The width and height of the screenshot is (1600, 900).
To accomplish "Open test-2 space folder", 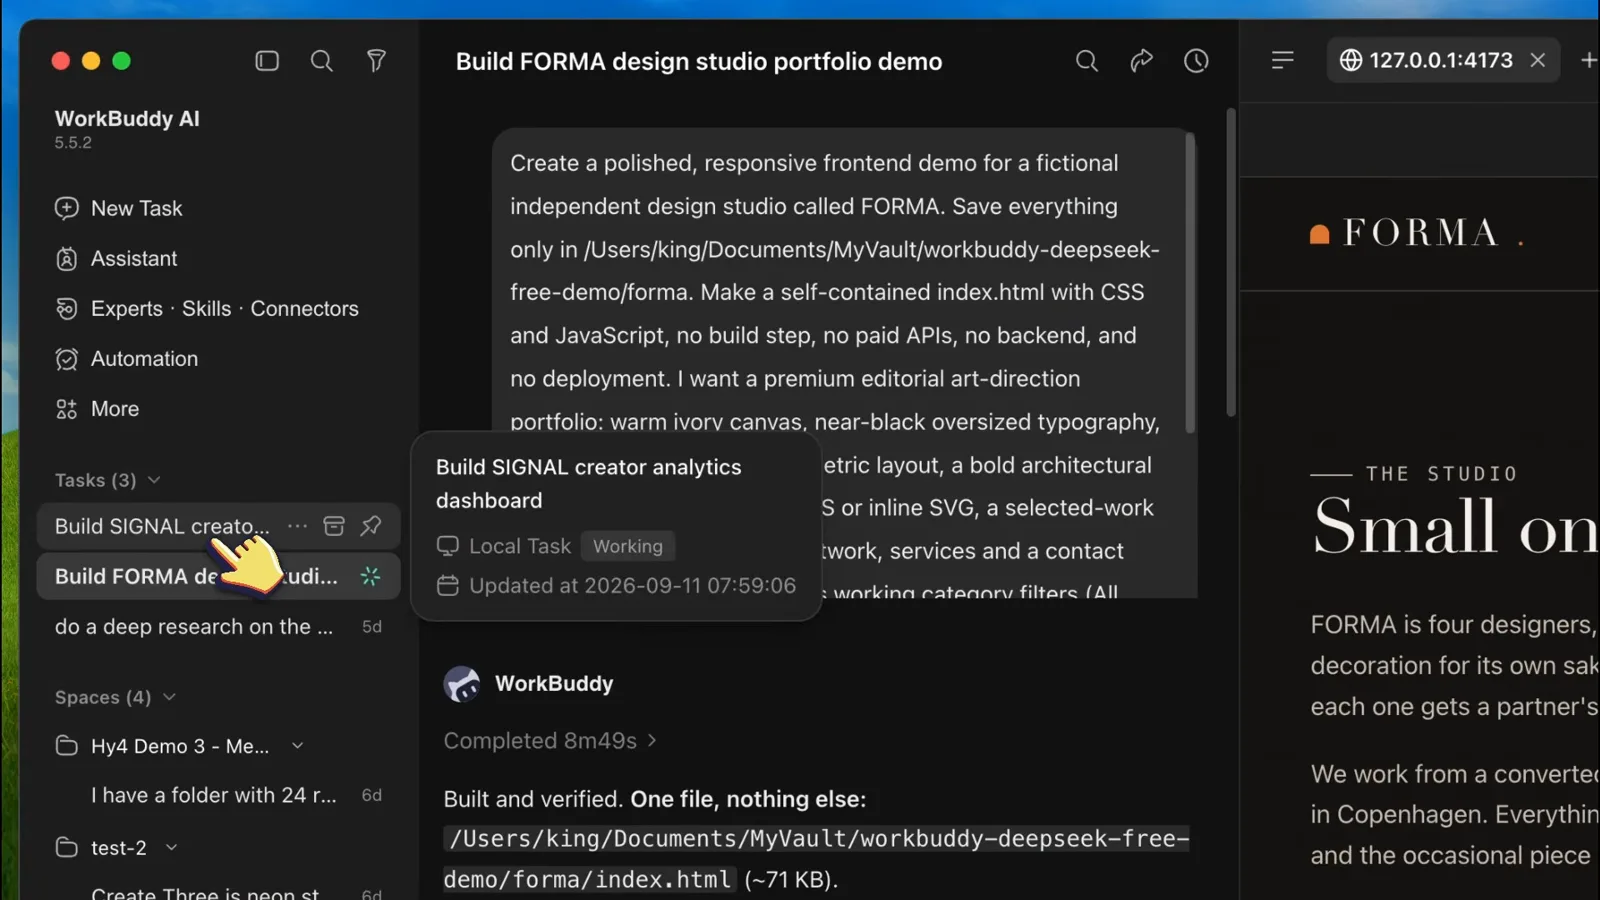I will (118, 847).
